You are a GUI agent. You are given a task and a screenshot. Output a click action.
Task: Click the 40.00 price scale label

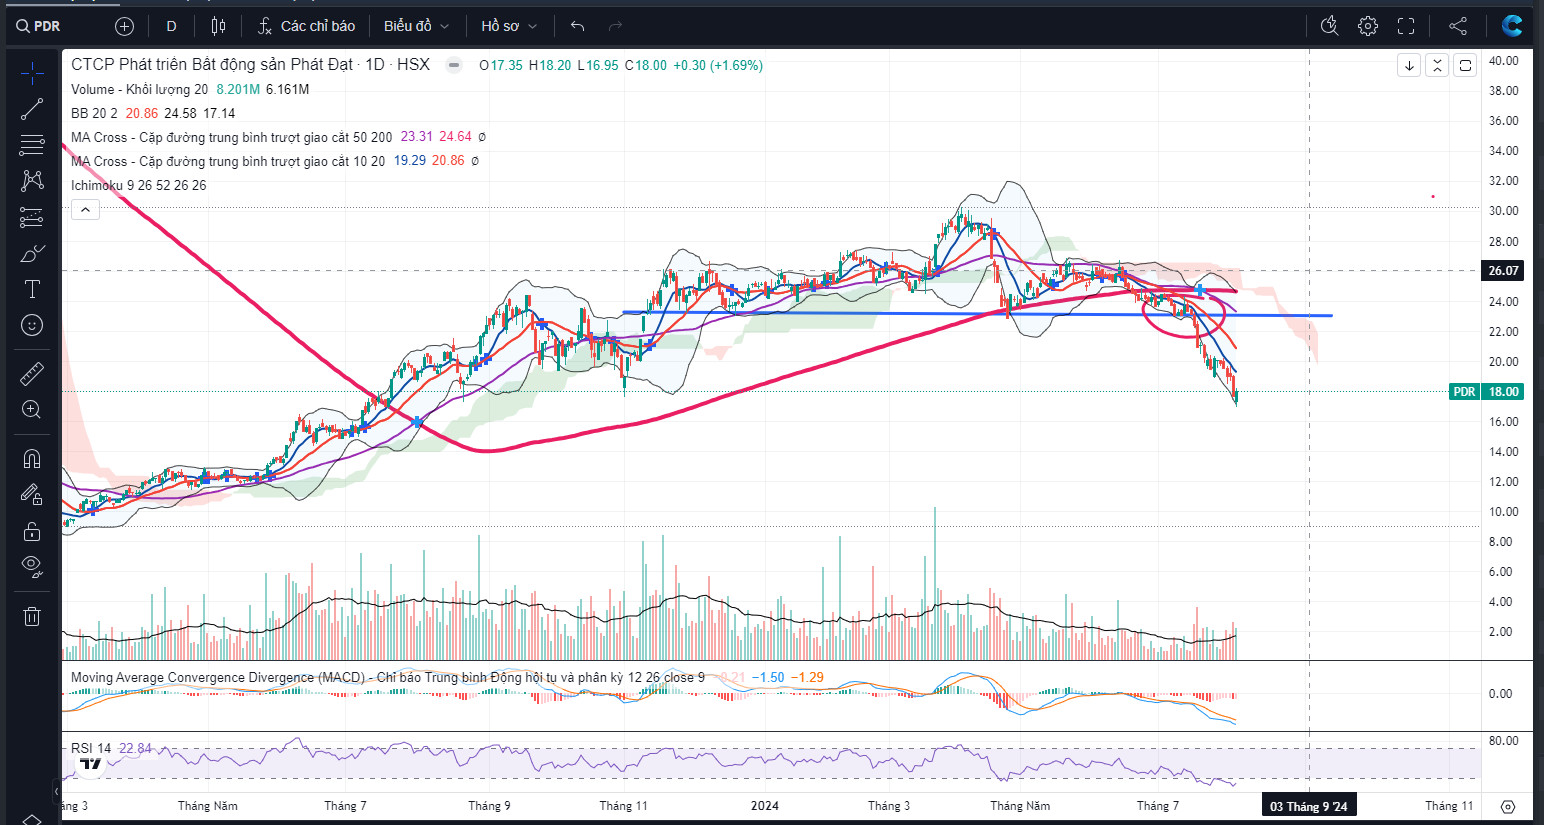1503,61
